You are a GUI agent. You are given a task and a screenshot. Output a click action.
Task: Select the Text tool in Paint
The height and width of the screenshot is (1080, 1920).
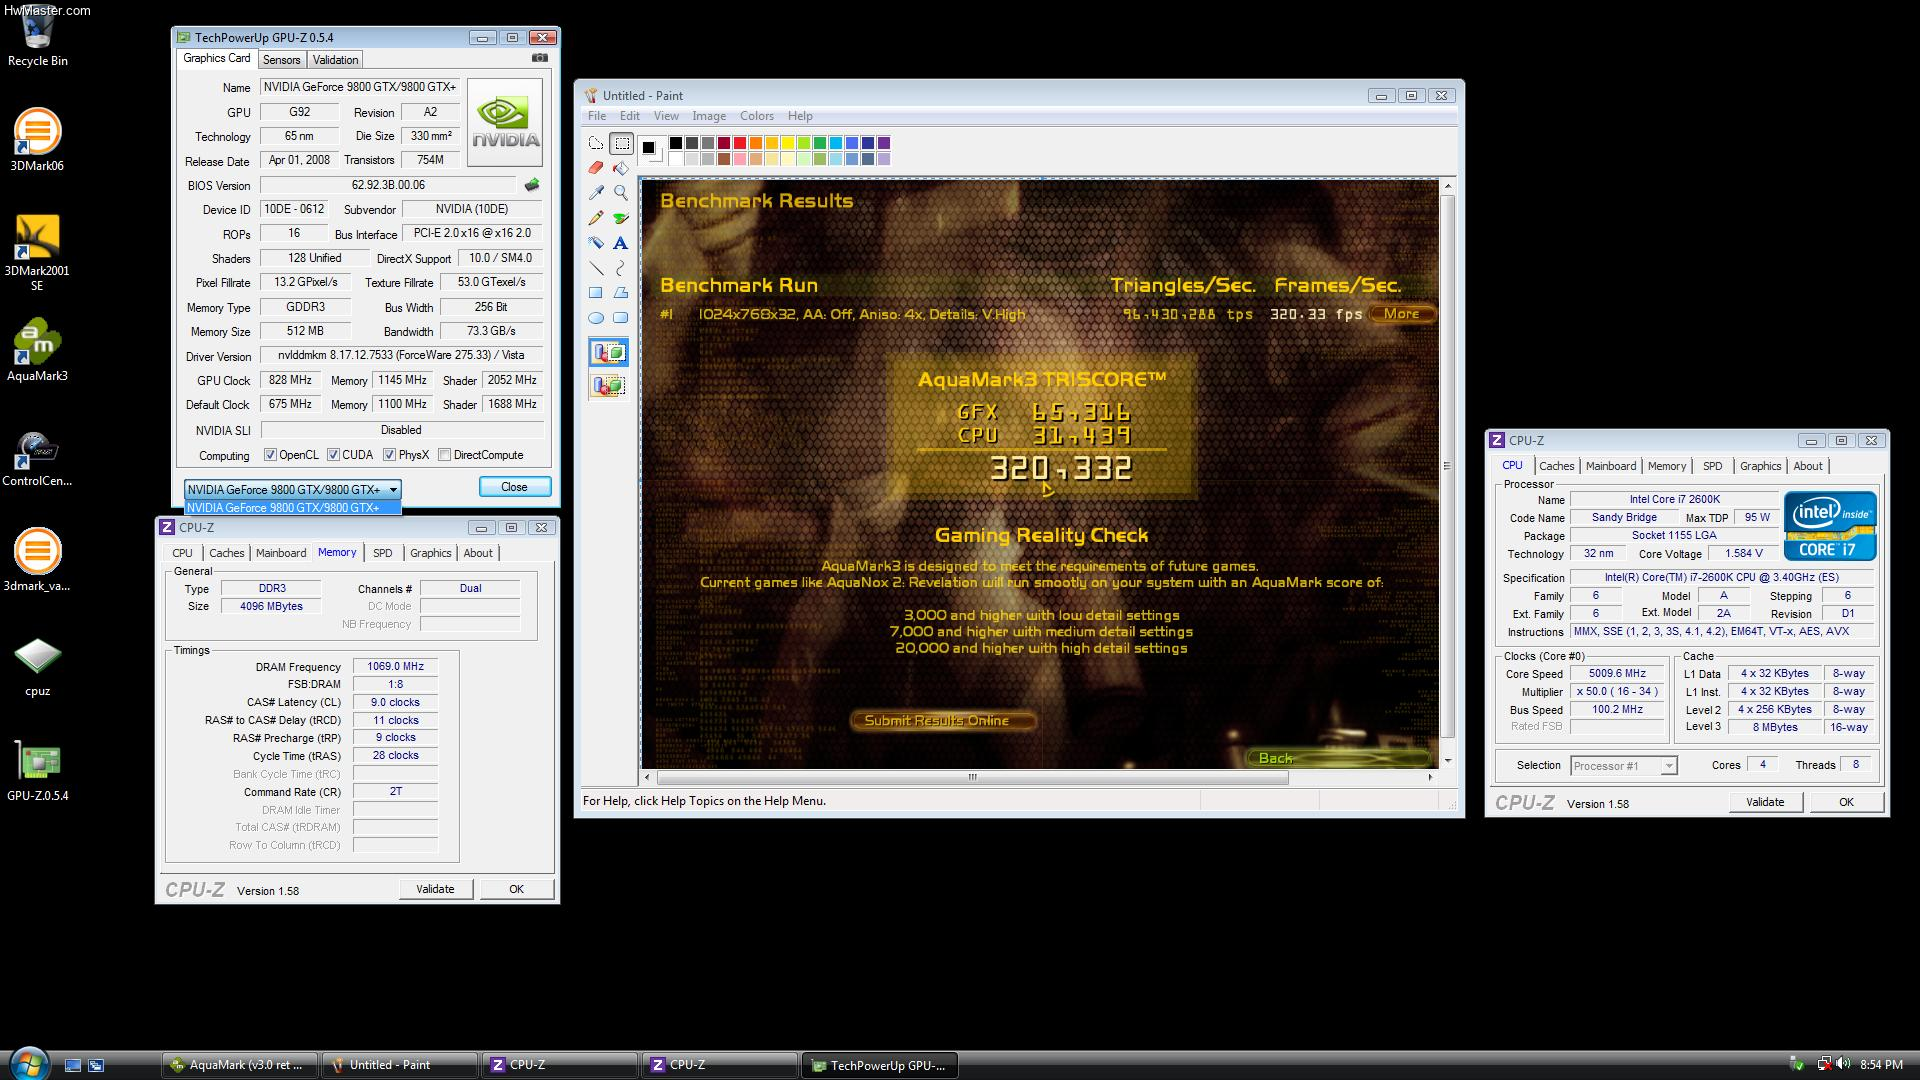click(621, 242)
